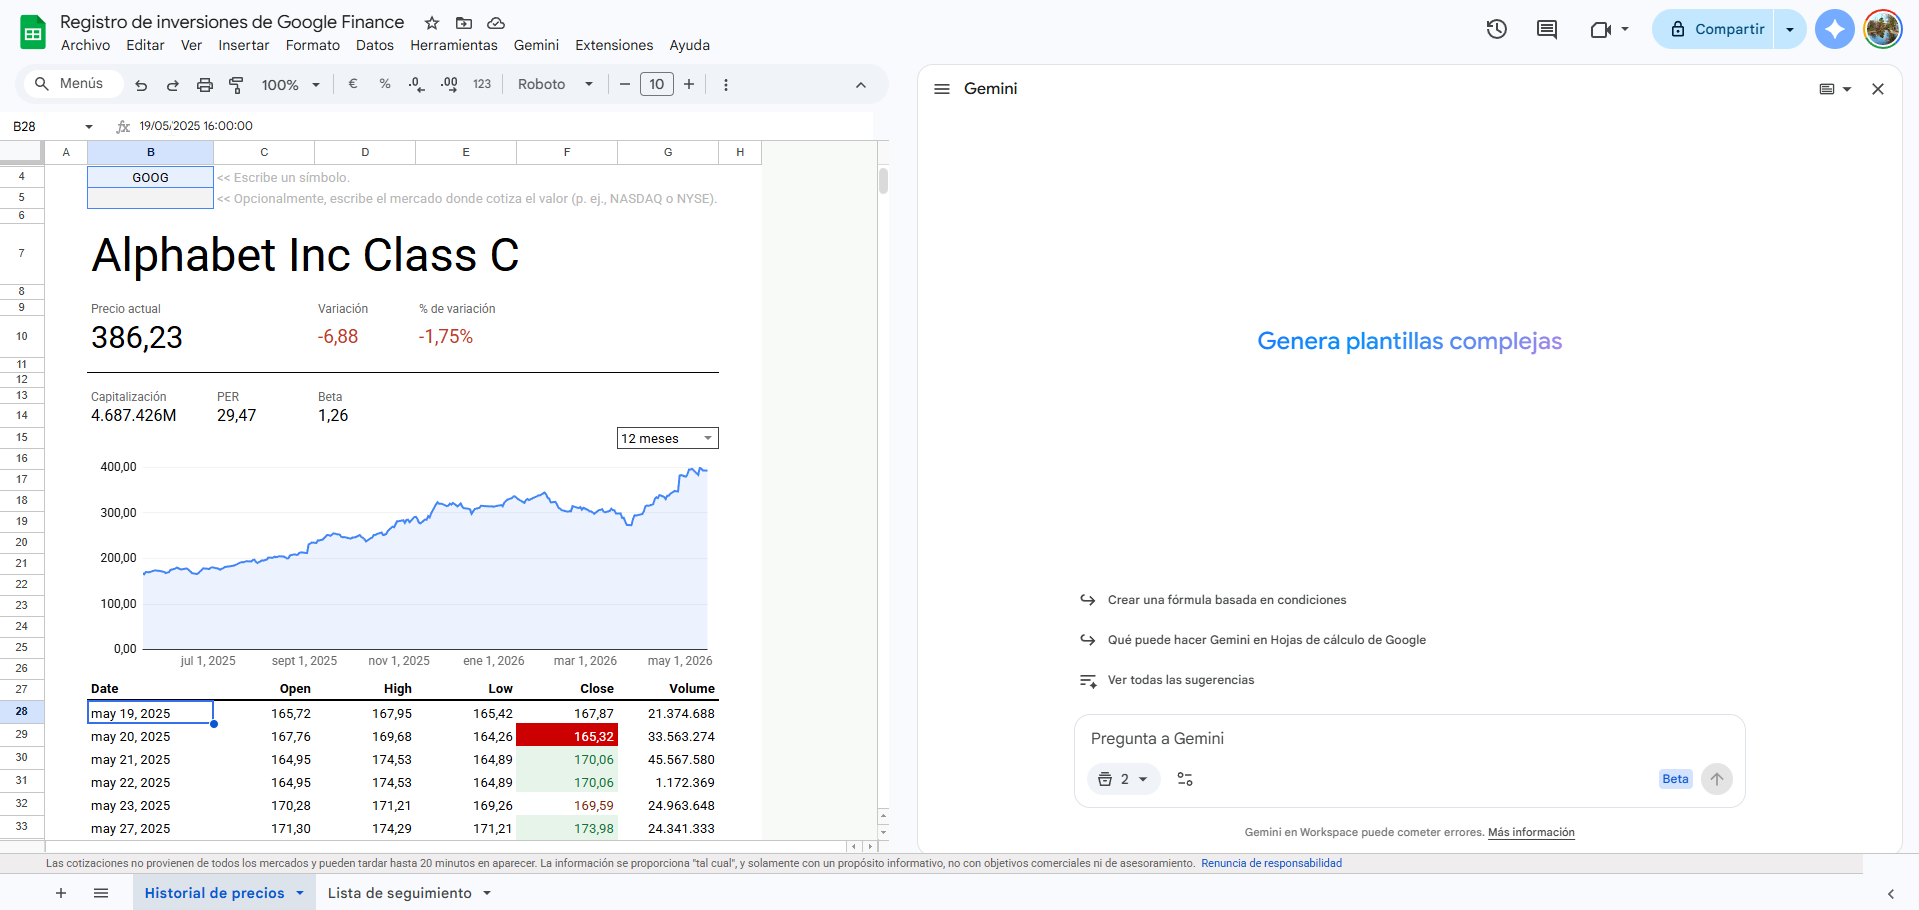The width and height of the screenshot is (1919, 910).
Task: Open the 12 meses period dropdown
Action: click(668, 438)
